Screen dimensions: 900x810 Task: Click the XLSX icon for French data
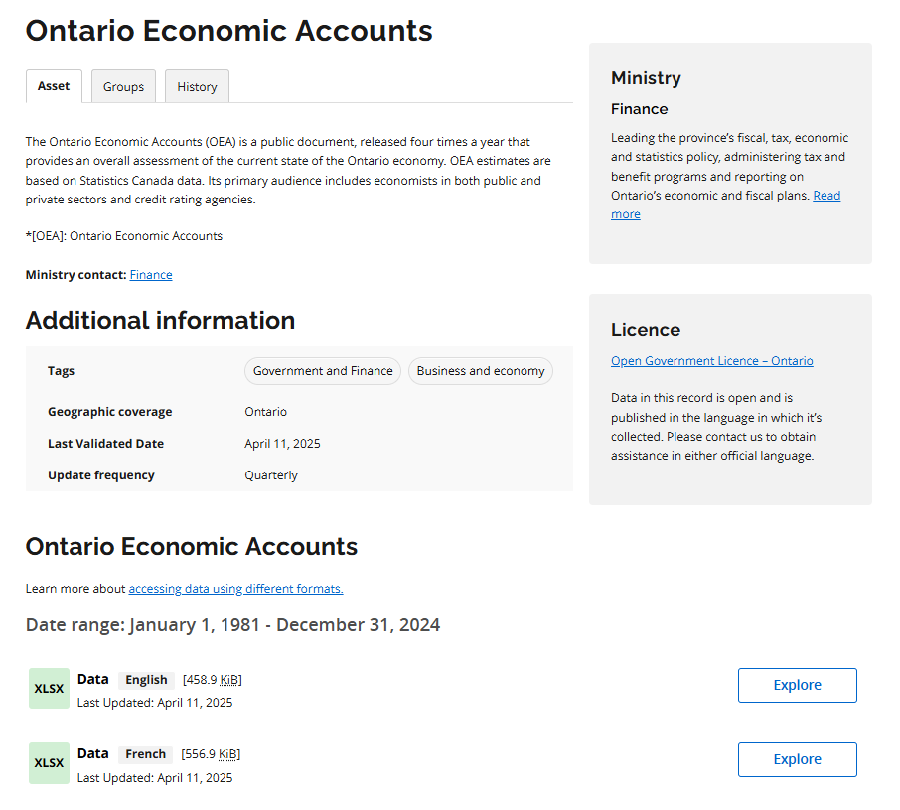[49, 763]
